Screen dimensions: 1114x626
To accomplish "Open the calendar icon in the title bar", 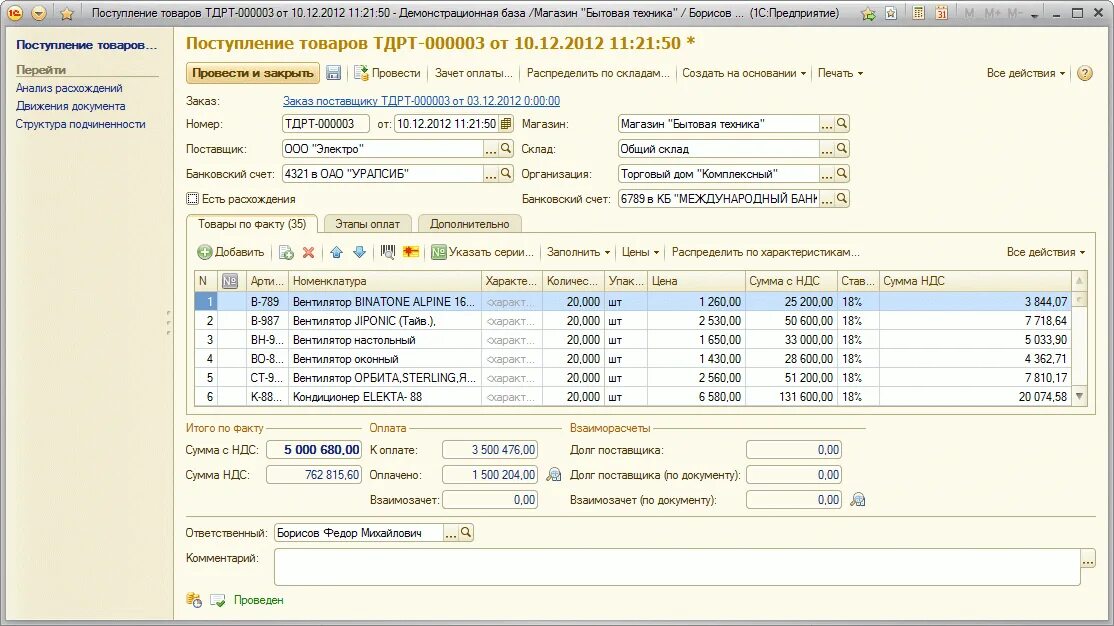I will pos(941,13).
